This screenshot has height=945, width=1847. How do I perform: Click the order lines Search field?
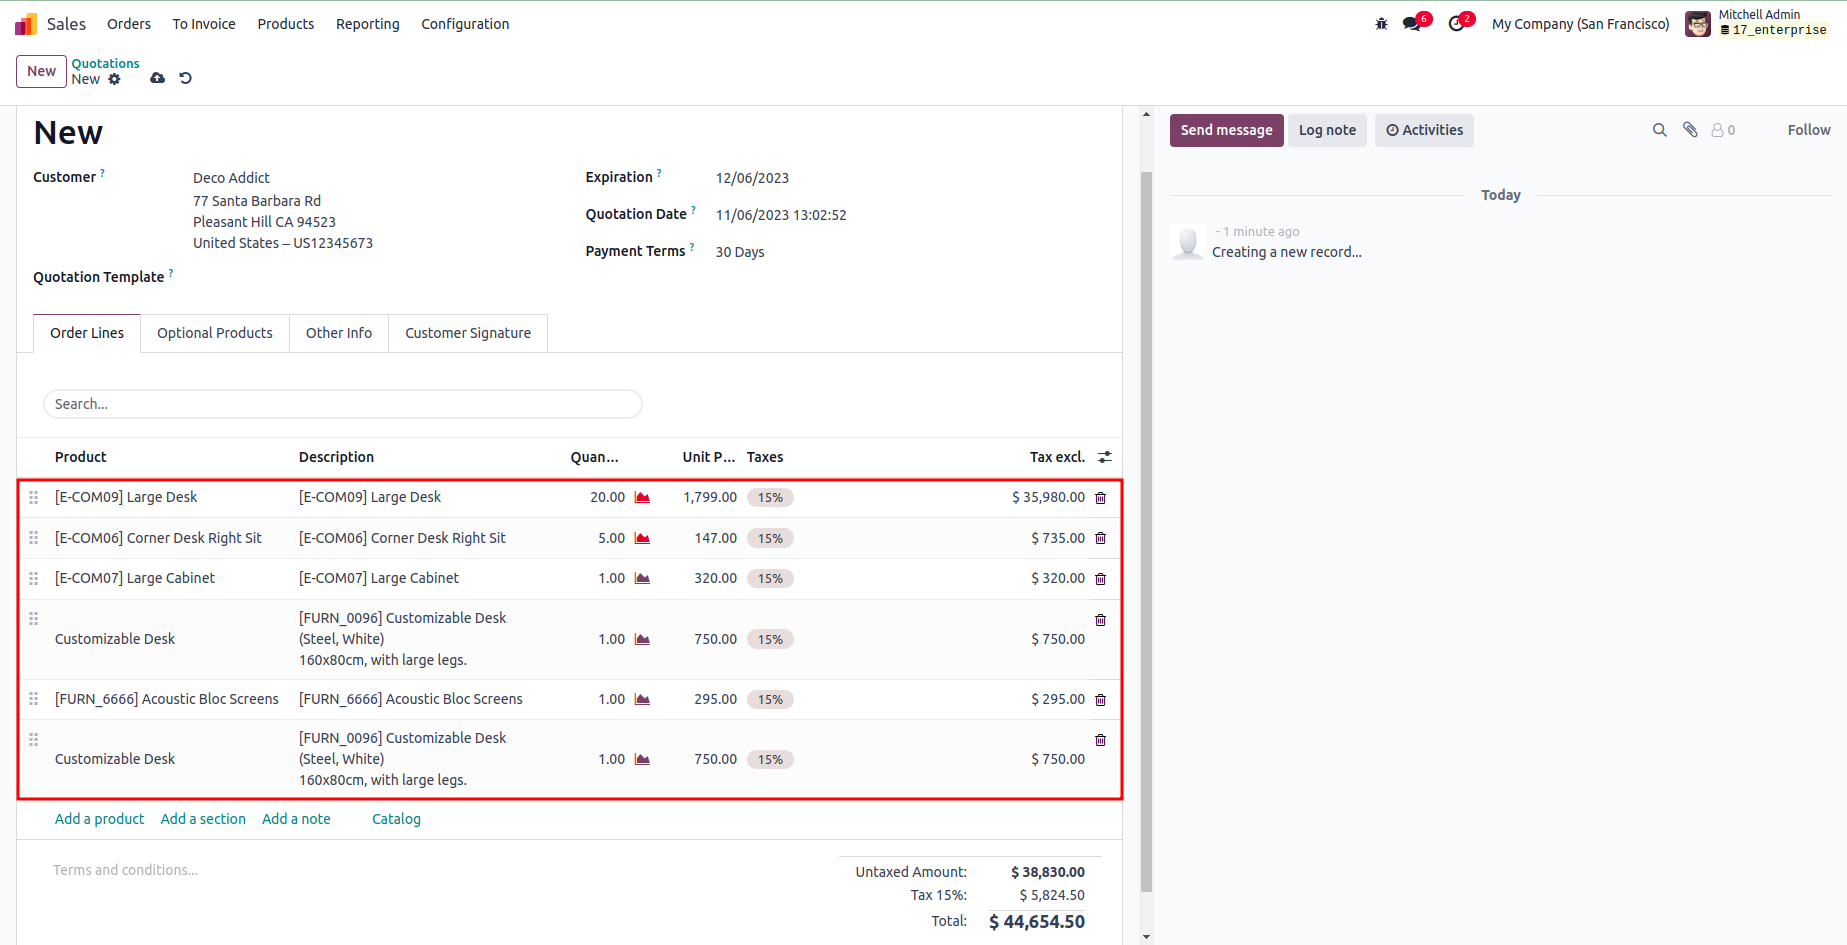click(x=342, y=404)
